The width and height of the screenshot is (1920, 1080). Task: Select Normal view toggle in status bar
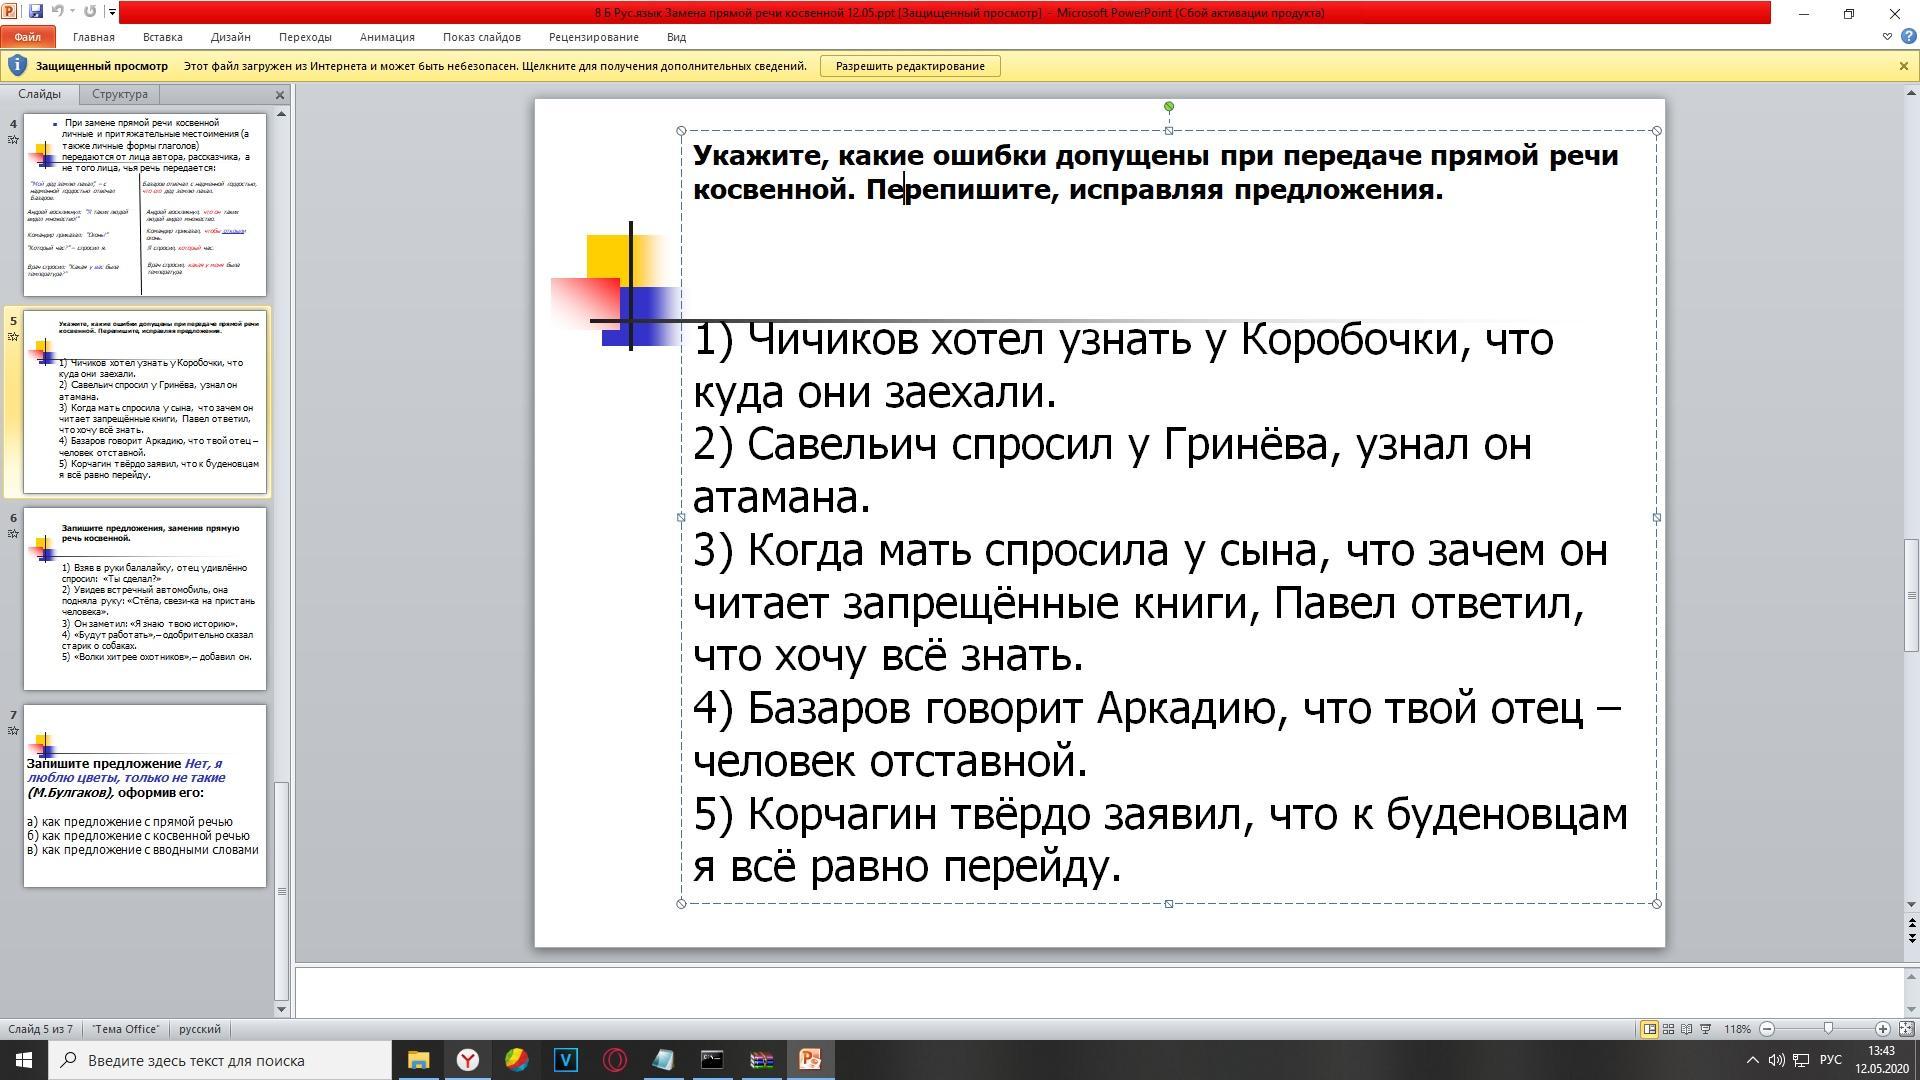(x=1649, y=1029)
